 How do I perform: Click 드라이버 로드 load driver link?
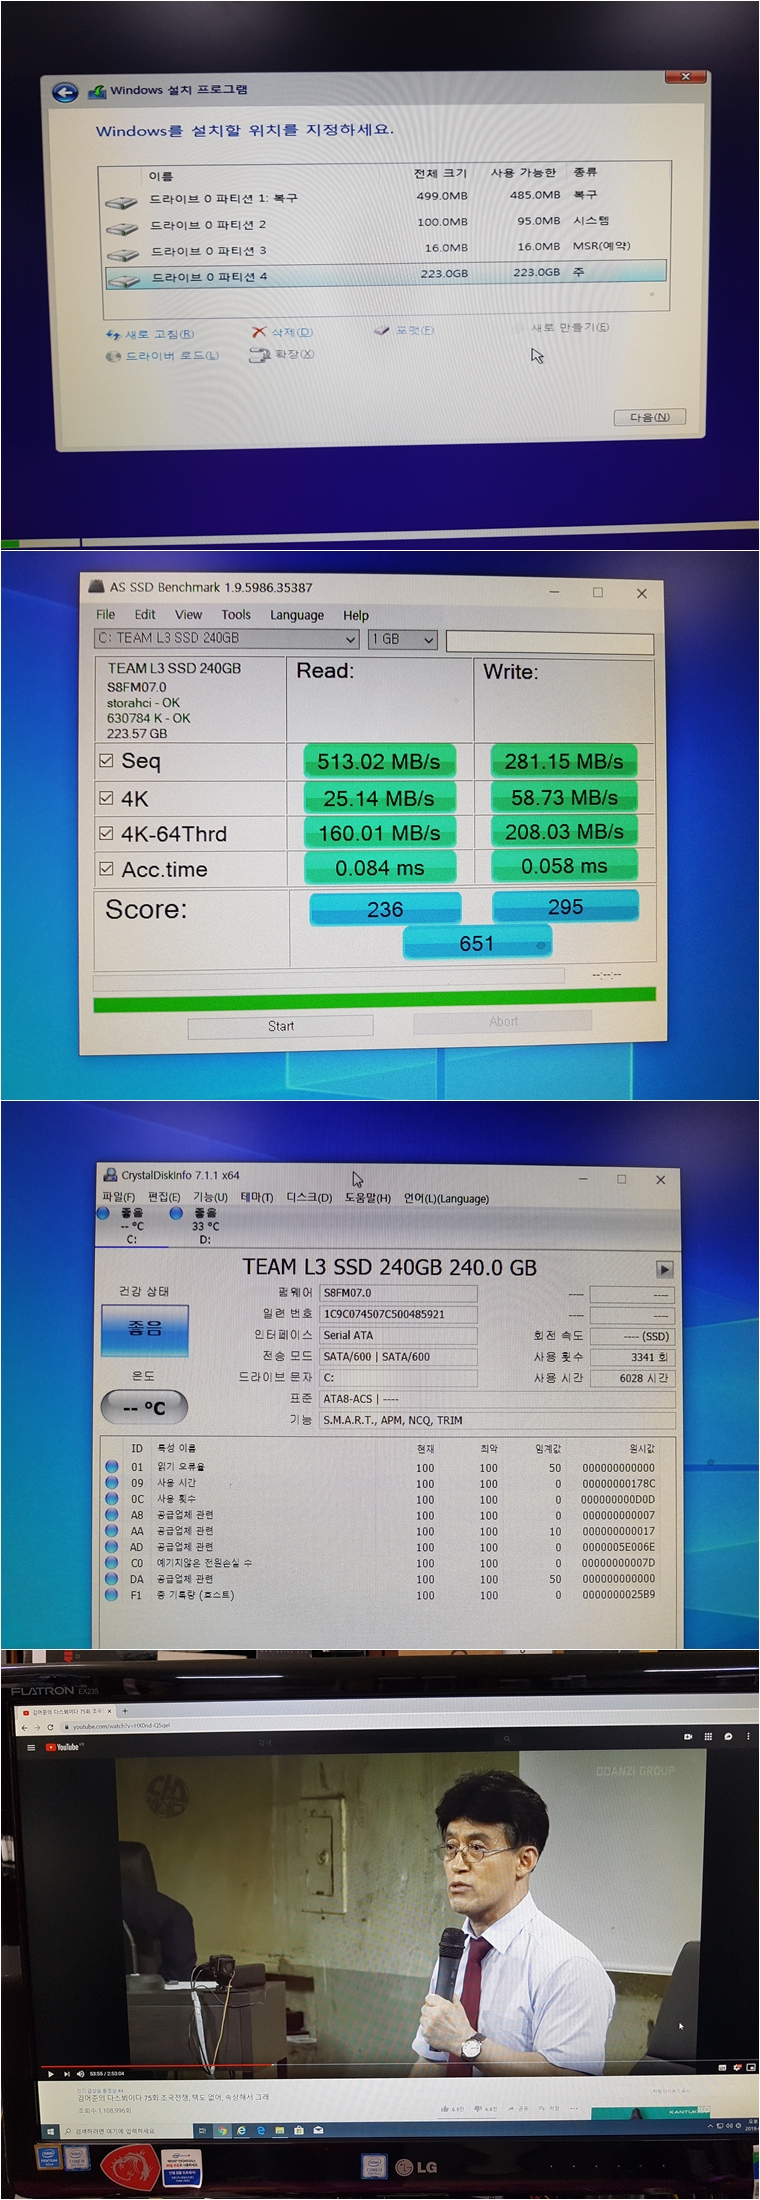pos(163,356)
